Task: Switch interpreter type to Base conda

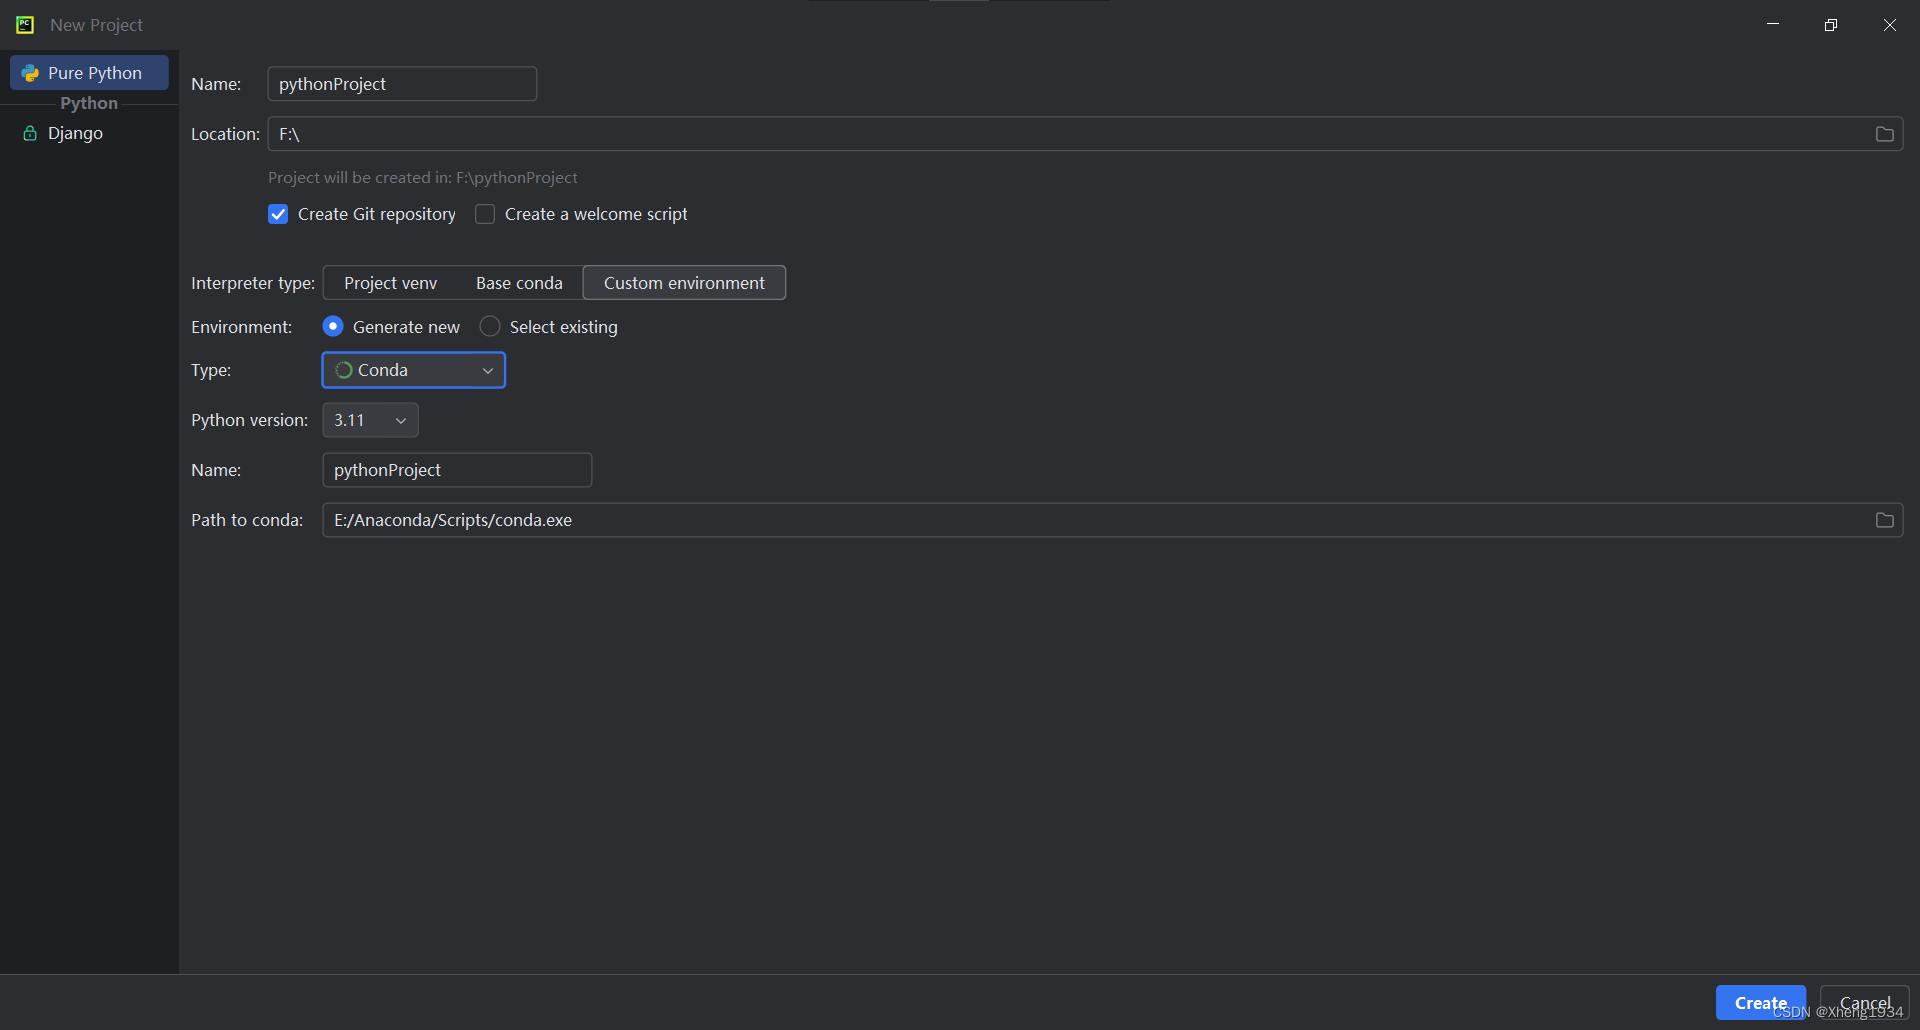Action: (x=519, y=283)
